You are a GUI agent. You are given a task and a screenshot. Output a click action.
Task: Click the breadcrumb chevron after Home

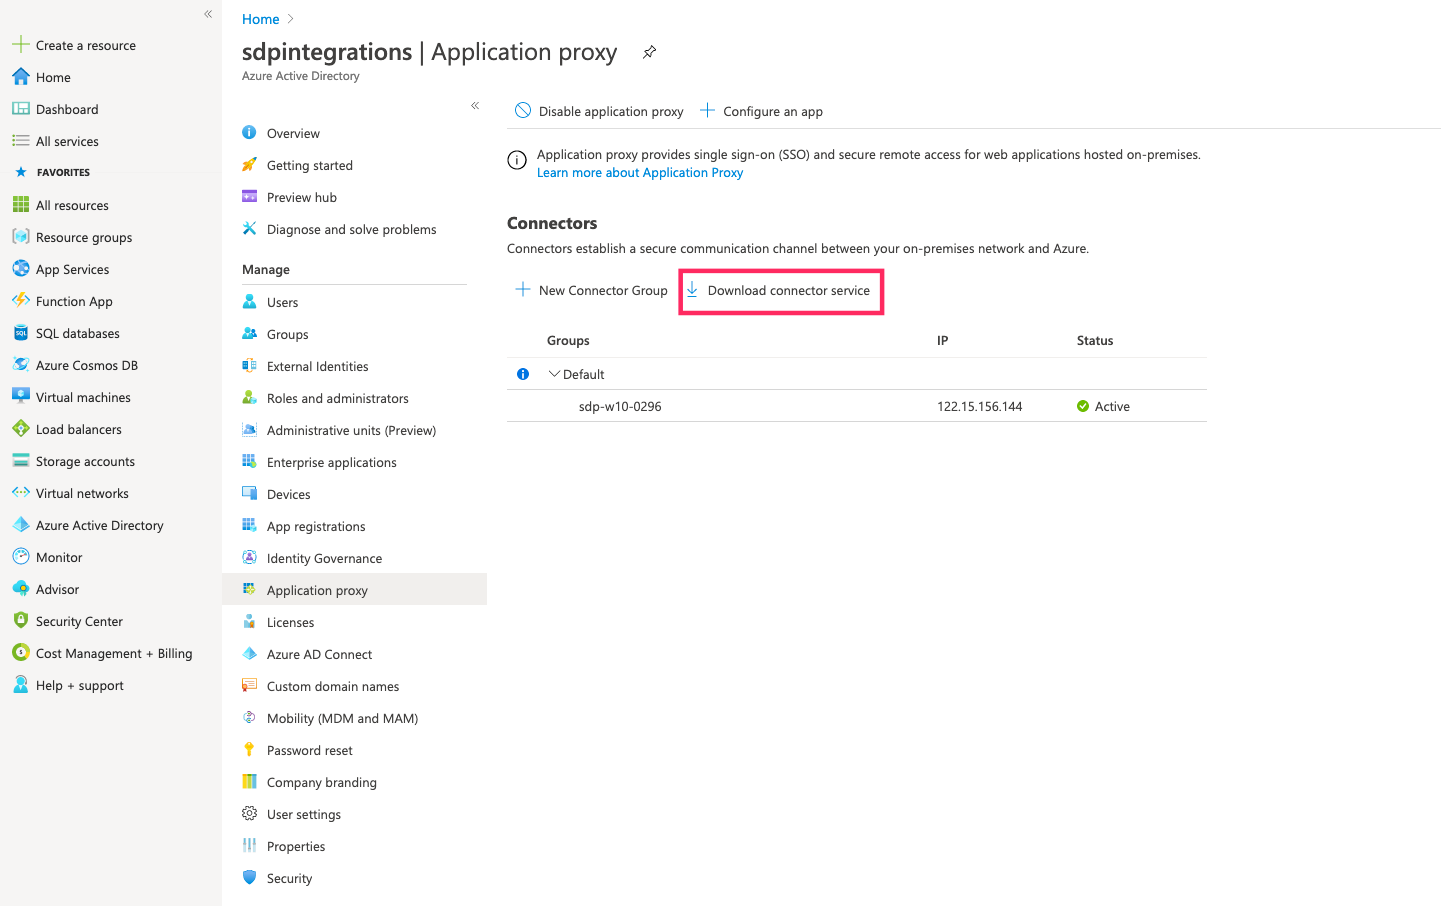click(x=290, y=19)
